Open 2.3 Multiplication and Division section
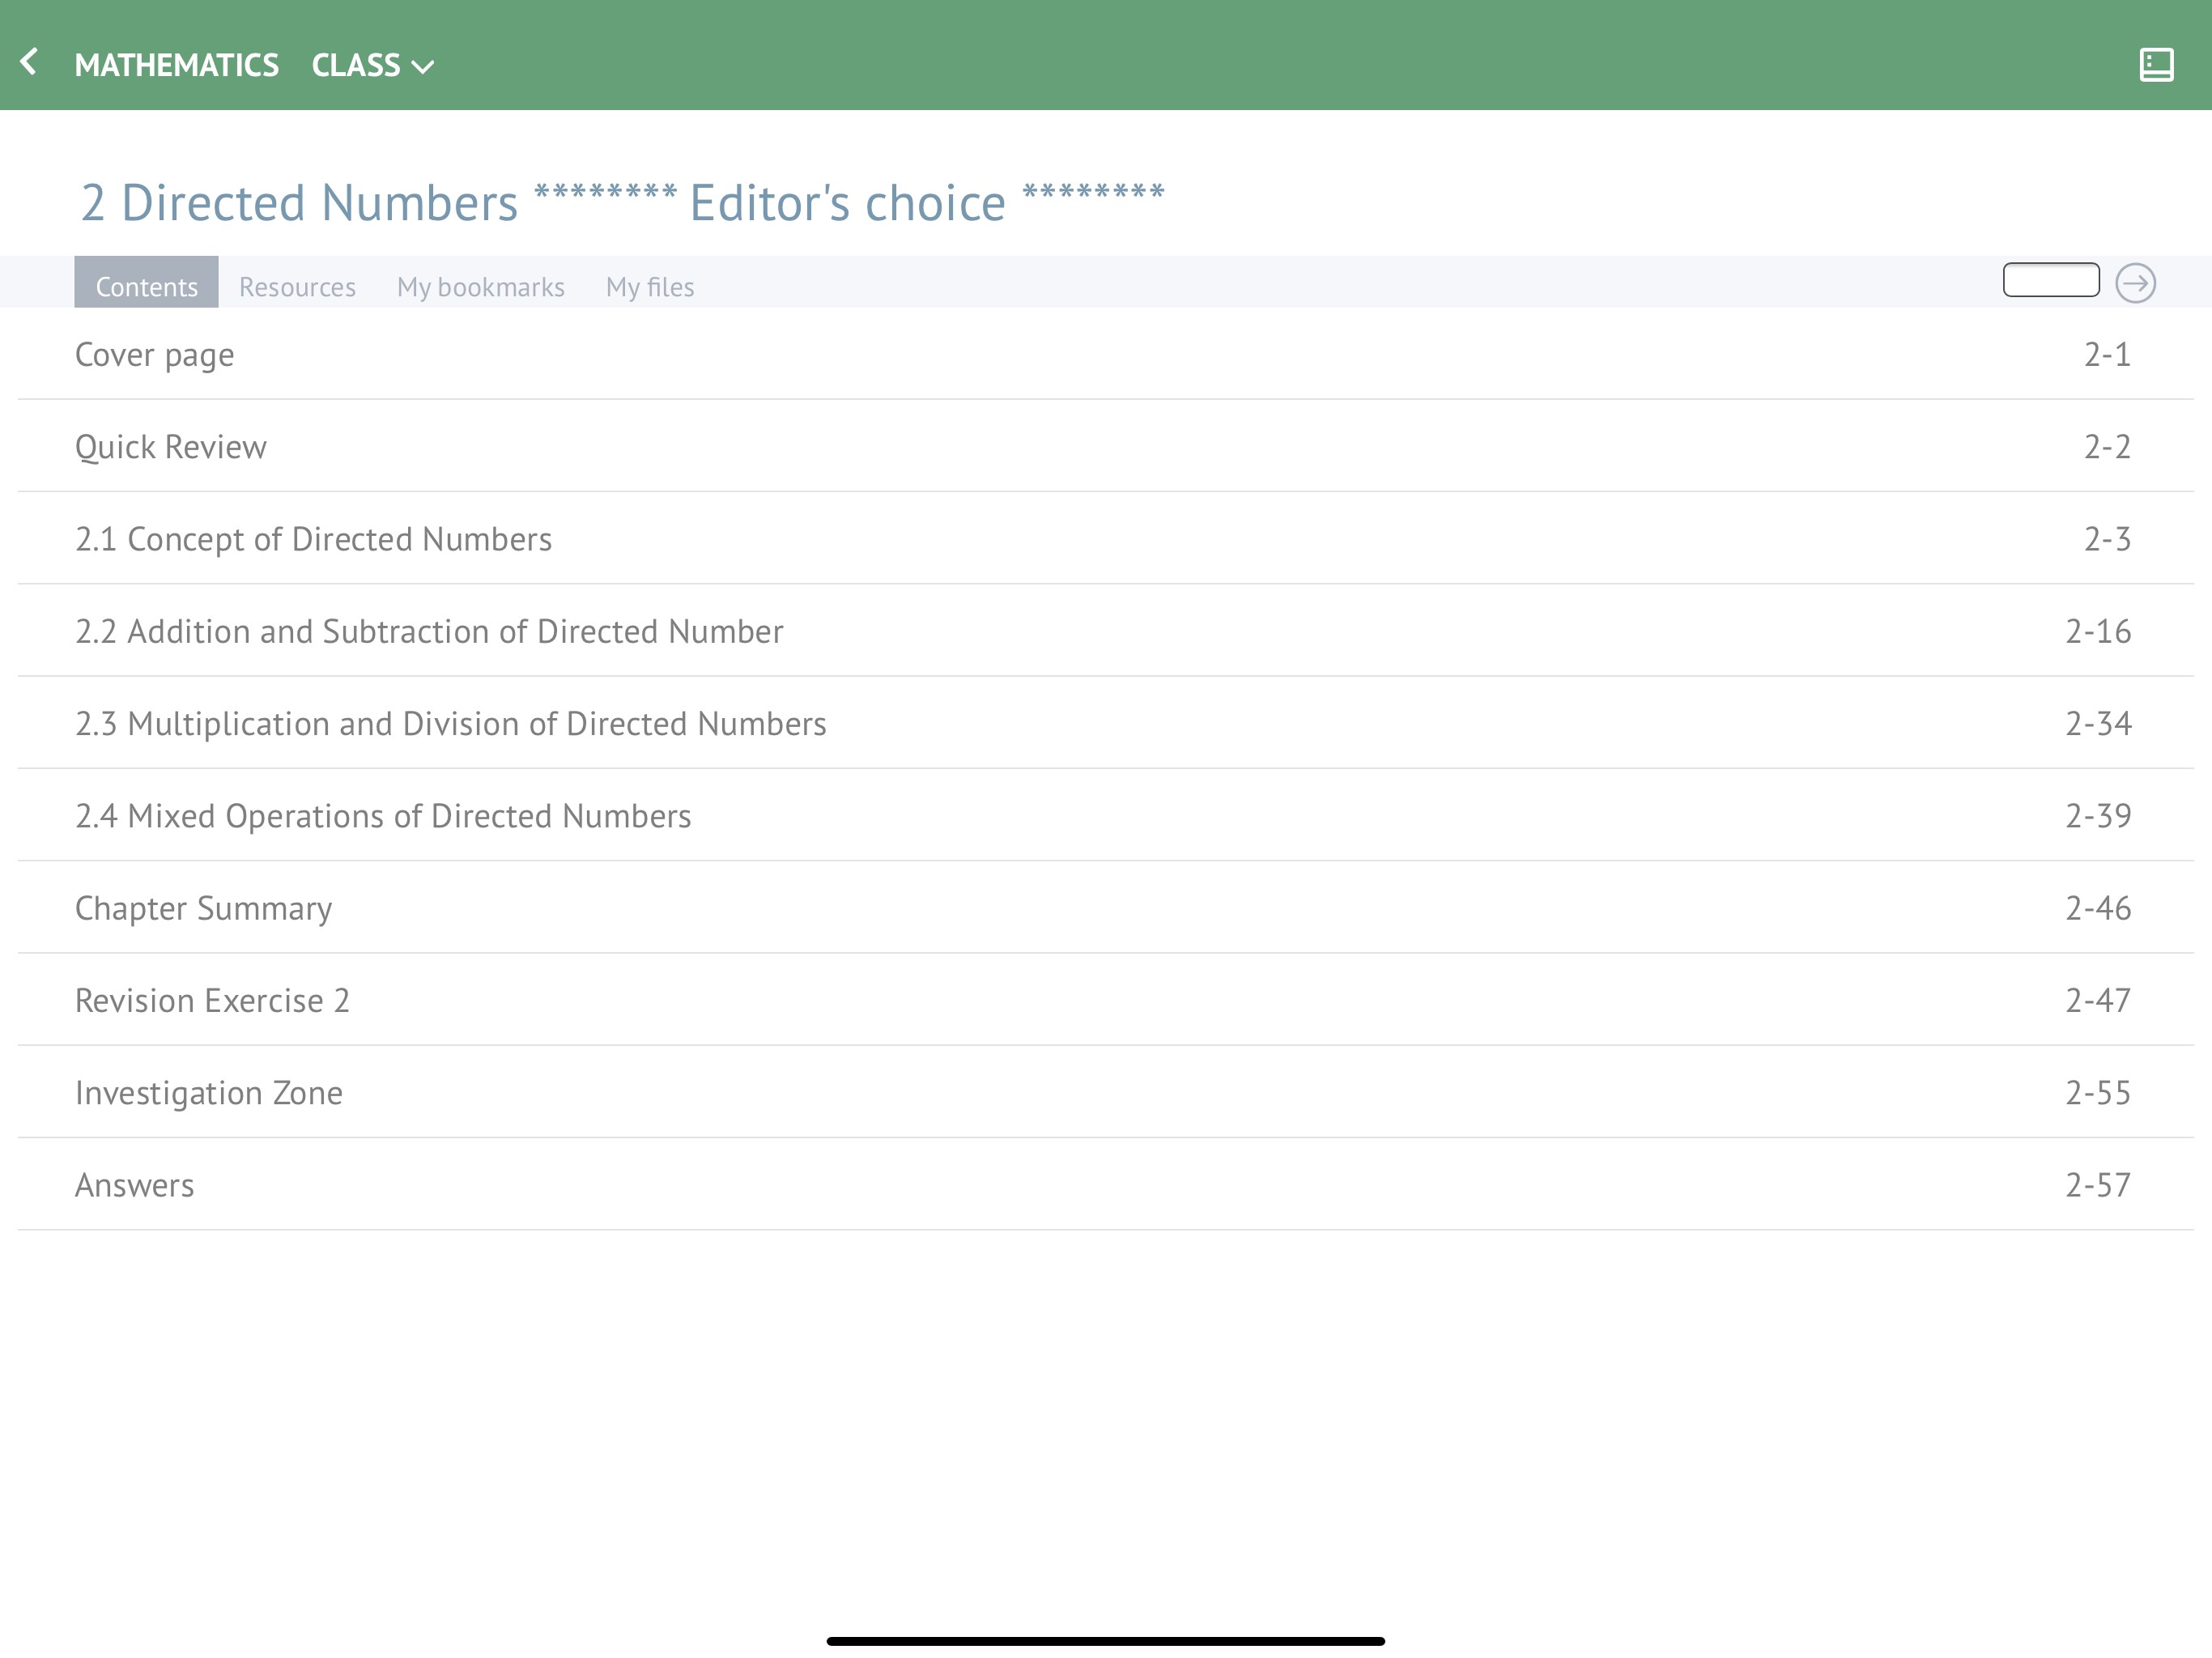2212x1658 pixels. [450, 724]
